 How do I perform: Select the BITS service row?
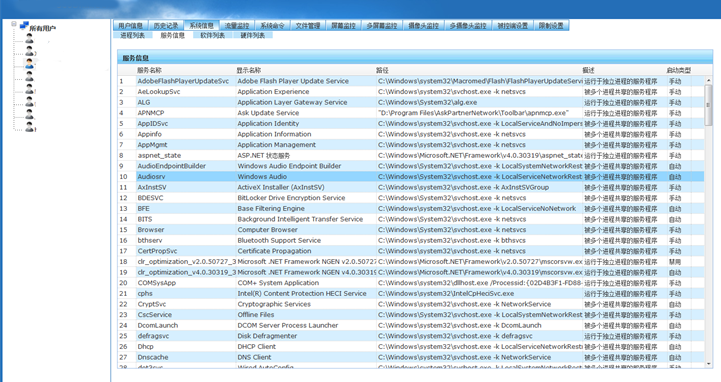[411, 219]
